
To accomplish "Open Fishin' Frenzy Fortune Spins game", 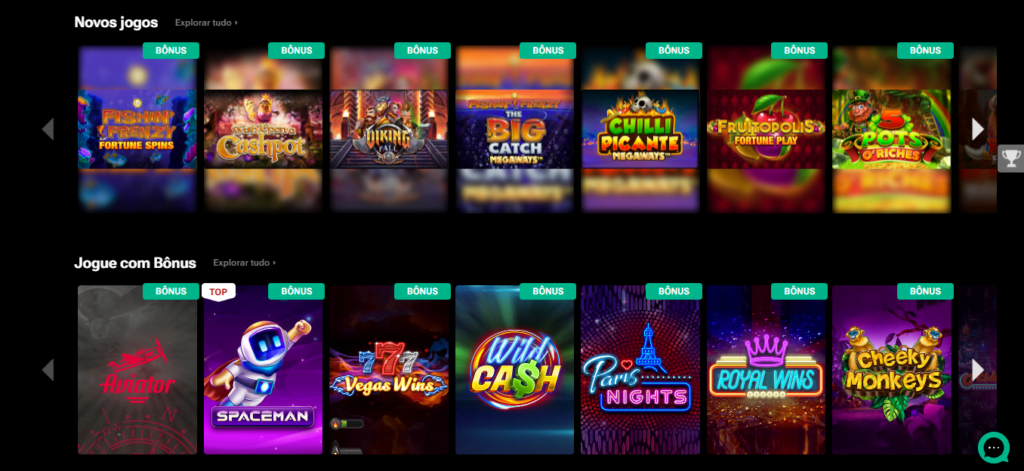I will pos(137,129).
